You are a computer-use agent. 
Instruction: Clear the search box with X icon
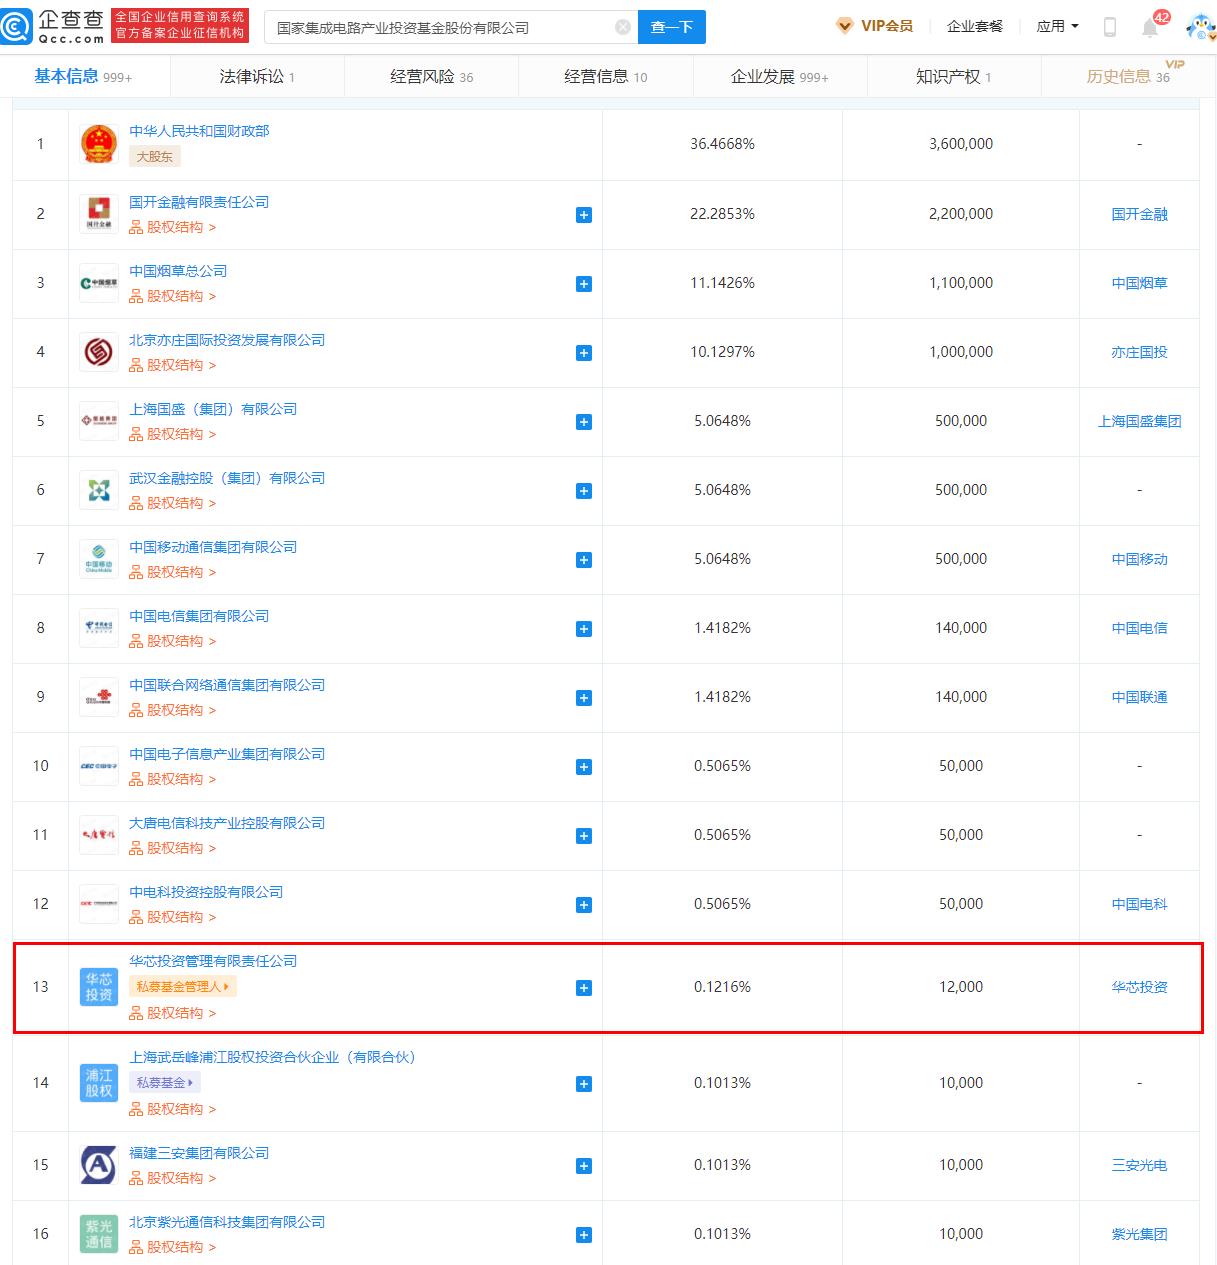pyautogui.click(x=622, y=27)
